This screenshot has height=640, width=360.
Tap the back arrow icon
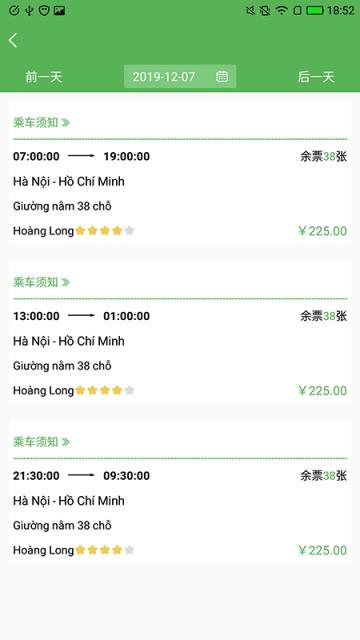pyautogui.click(x=13, y=40)
